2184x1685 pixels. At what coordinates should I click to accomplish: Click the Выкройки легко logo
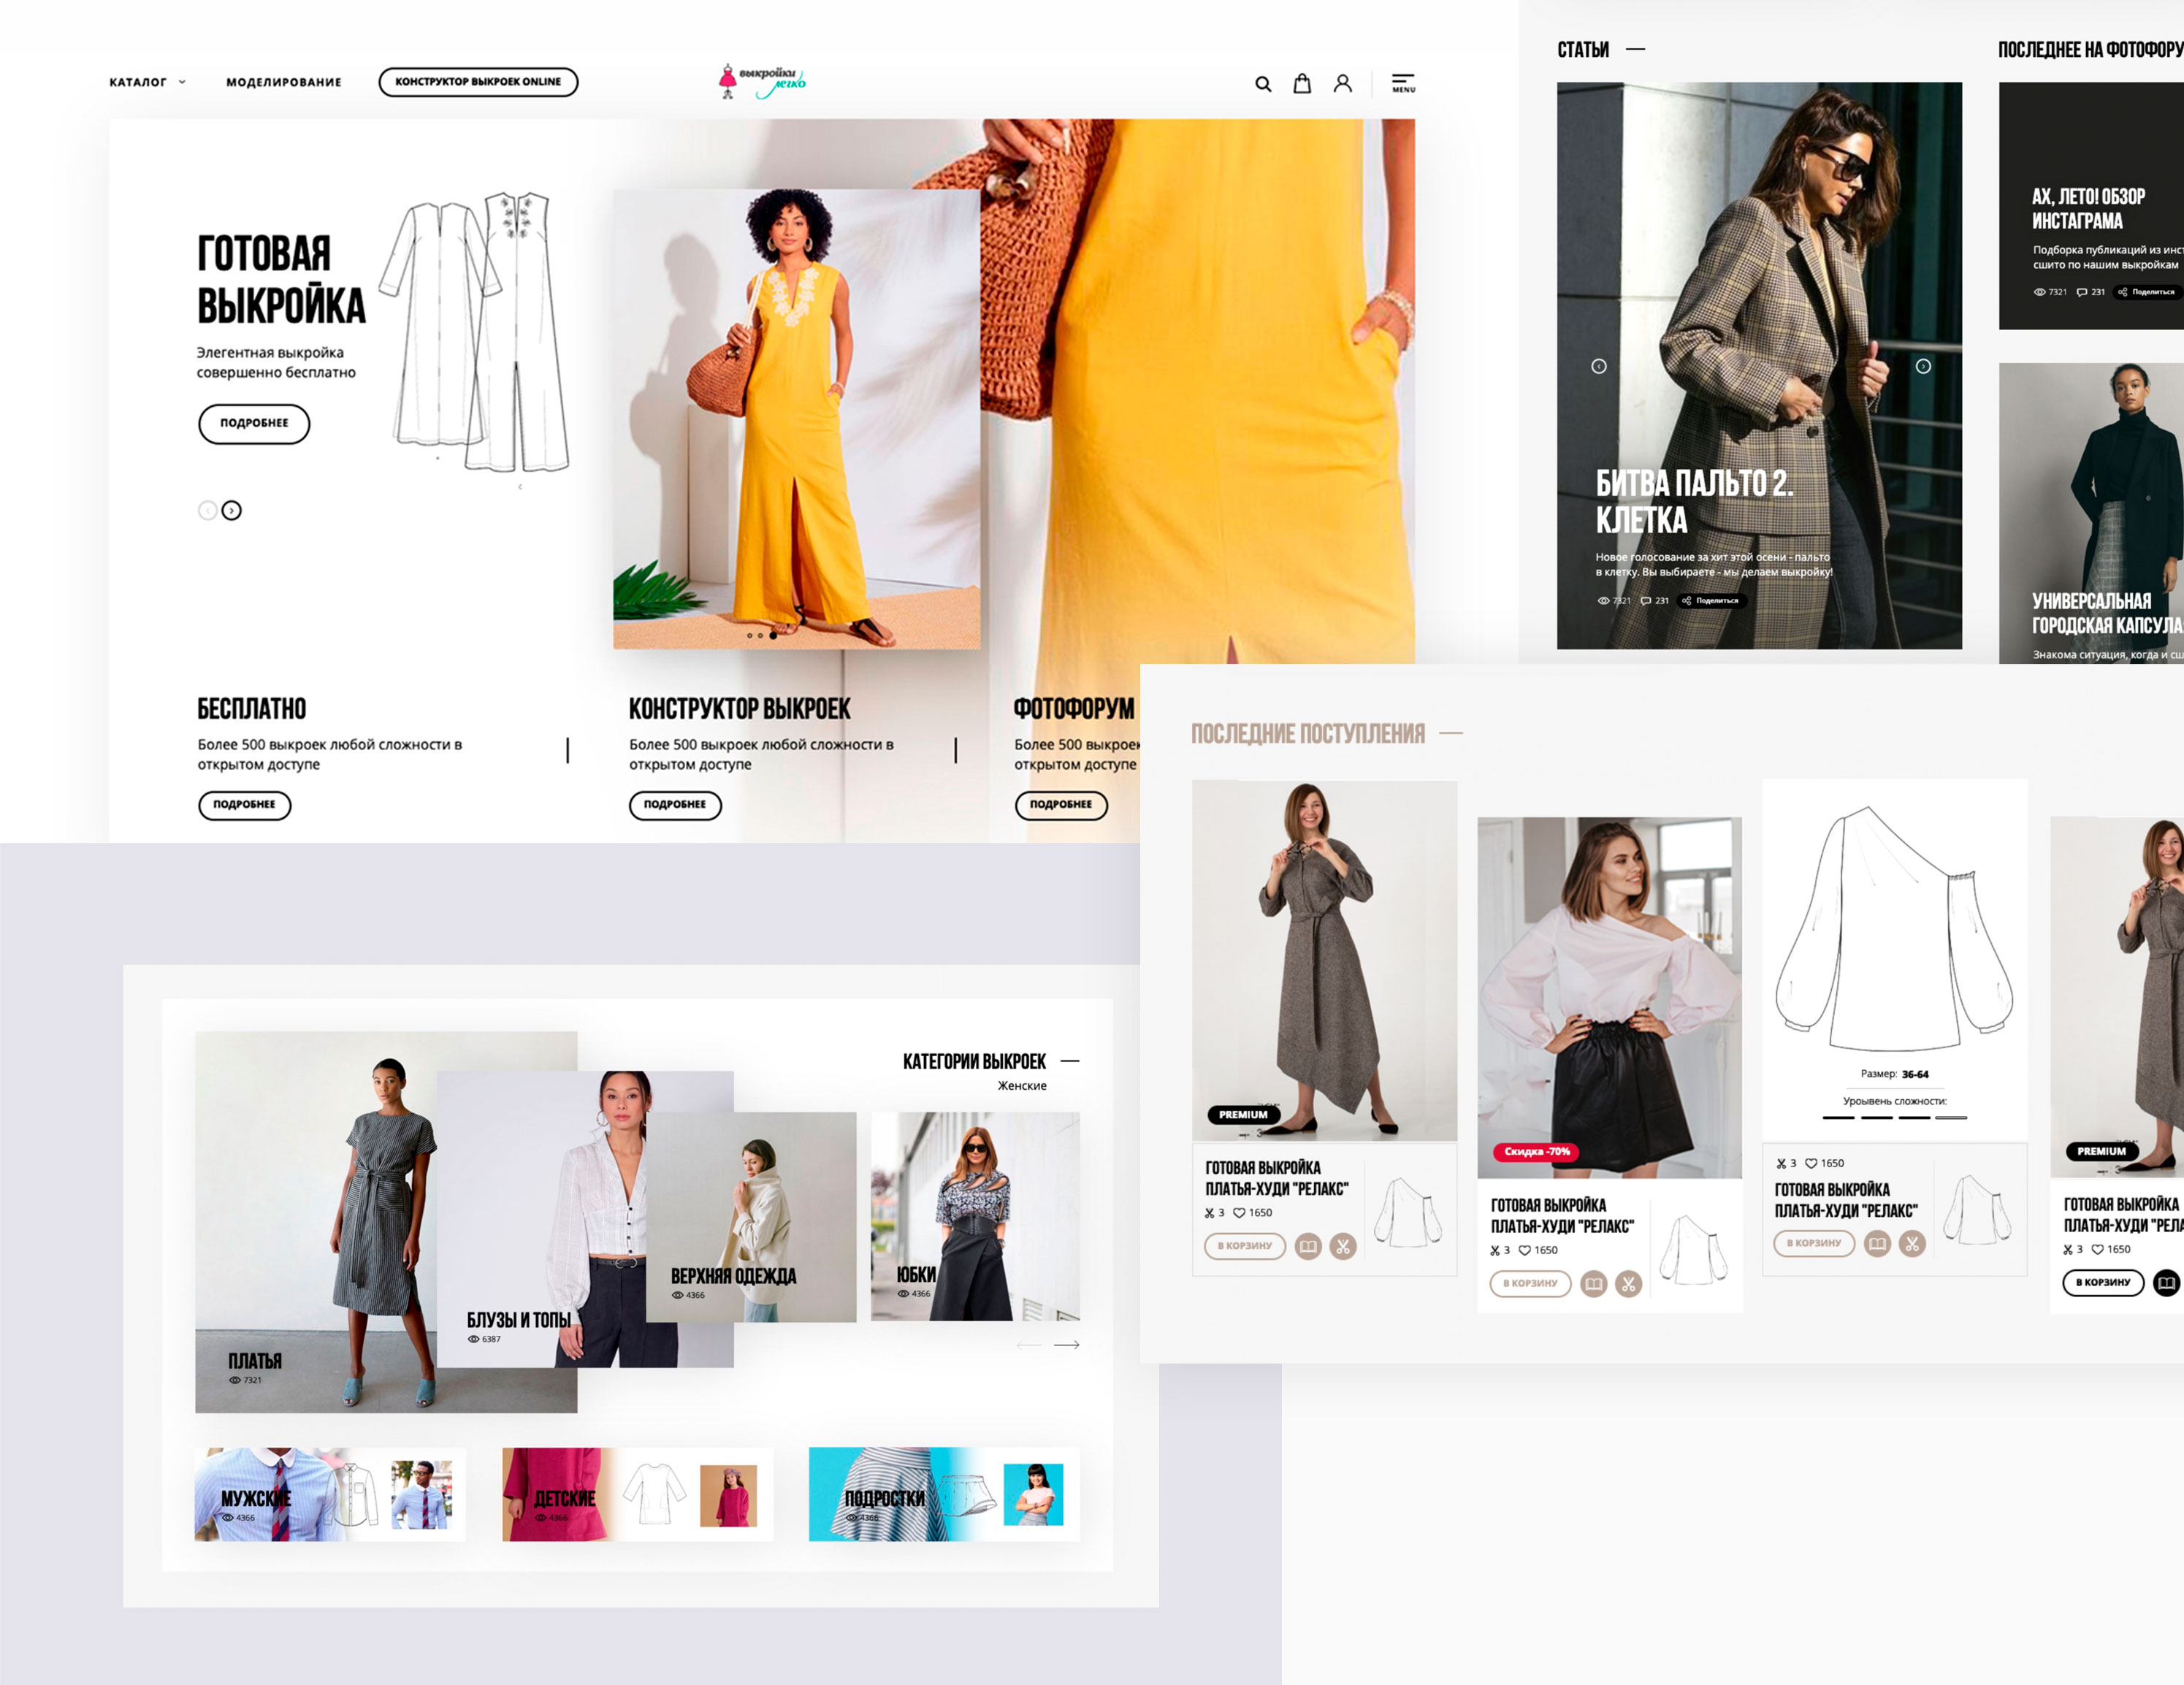(x=762, y=81)
